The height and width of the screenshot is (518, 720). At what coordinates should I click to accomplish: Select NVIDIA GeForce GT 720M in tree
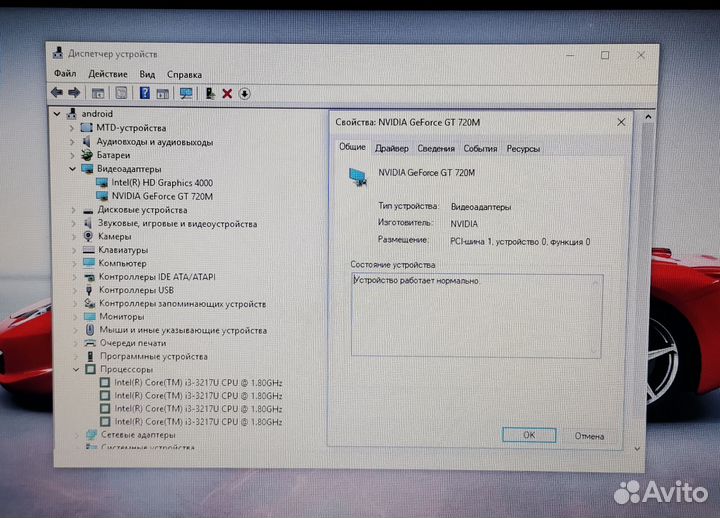coord(162,196)
